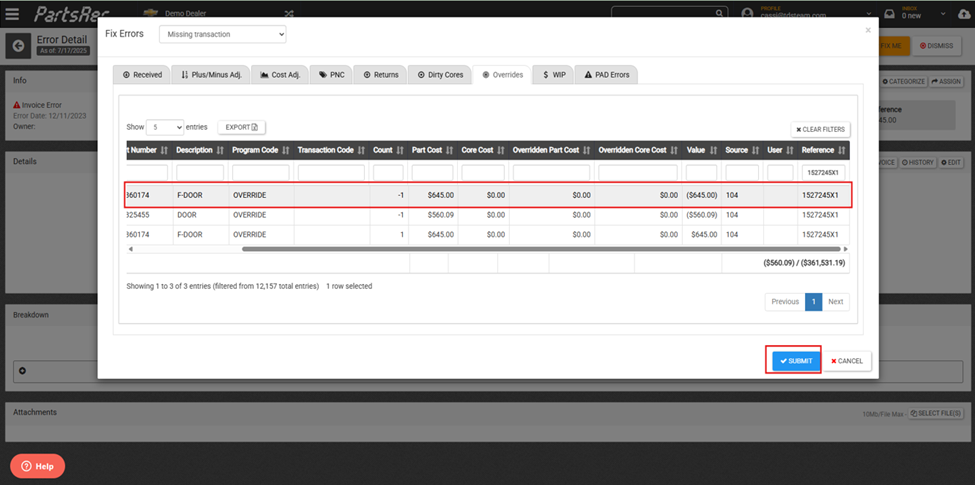Sort table by Source column
Viewport: 975px width, 485px height.
click(742, 150)
